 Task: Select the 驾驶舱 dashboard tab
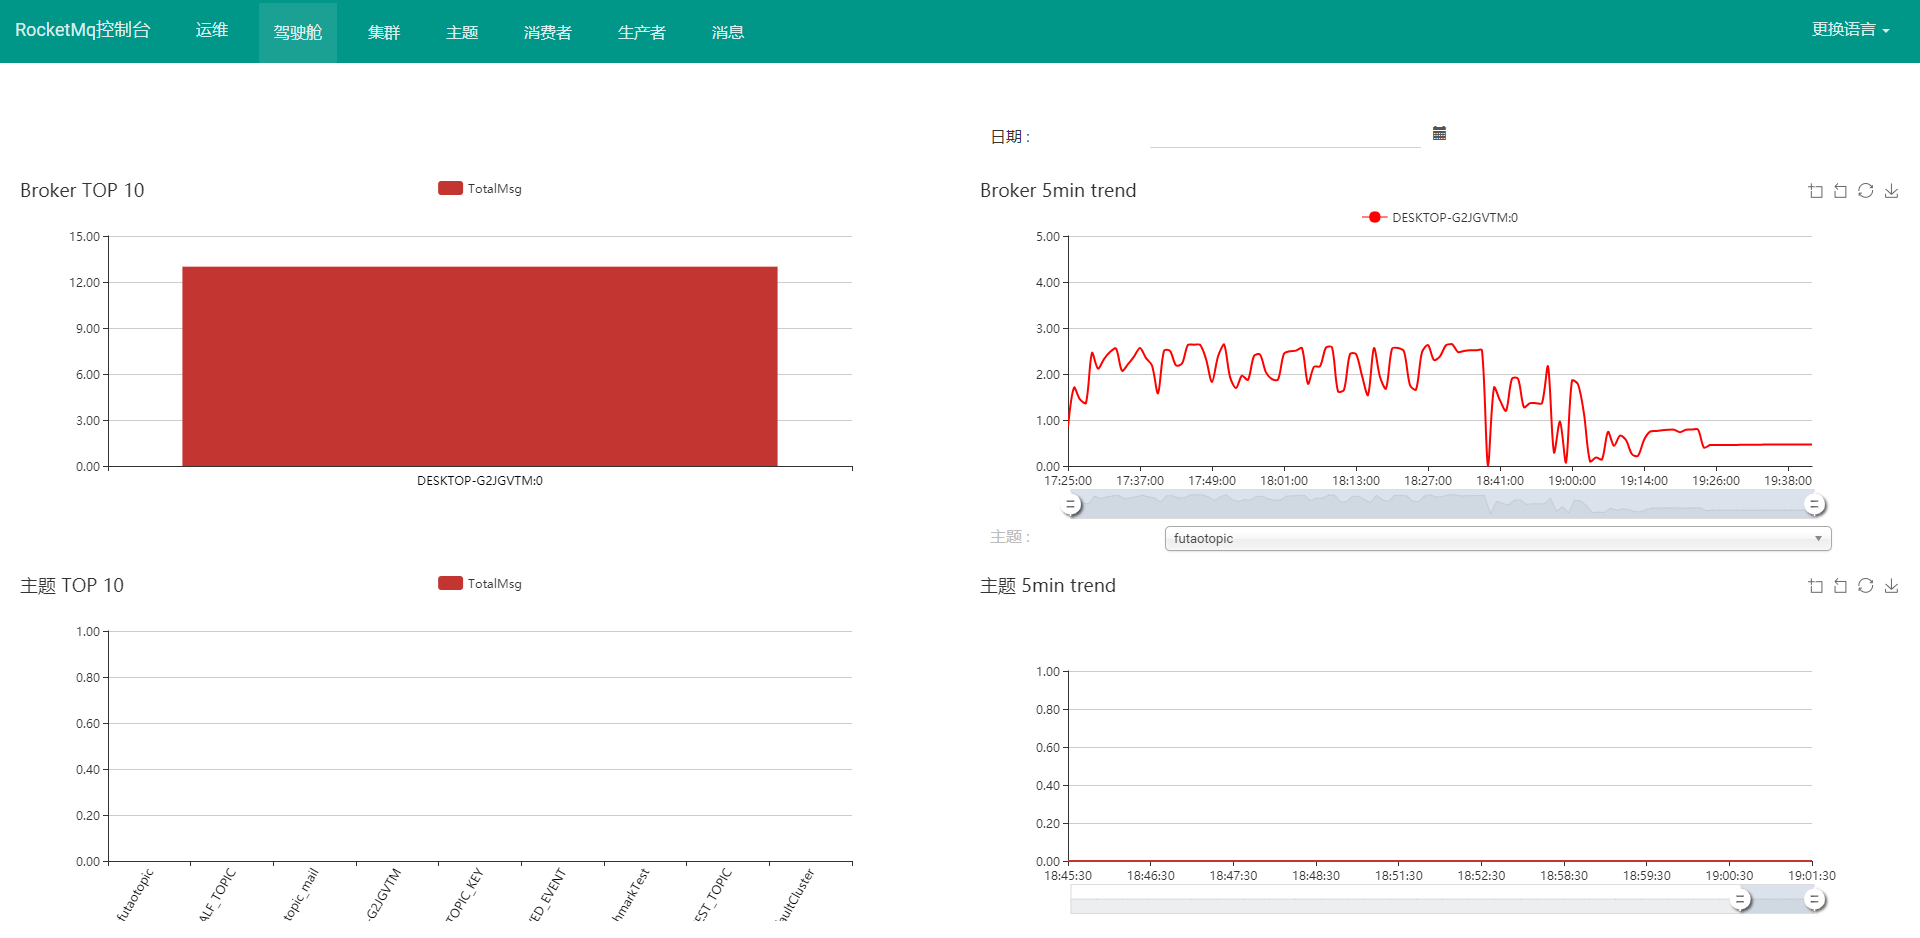pyautogui.click(x=298, y=32)
